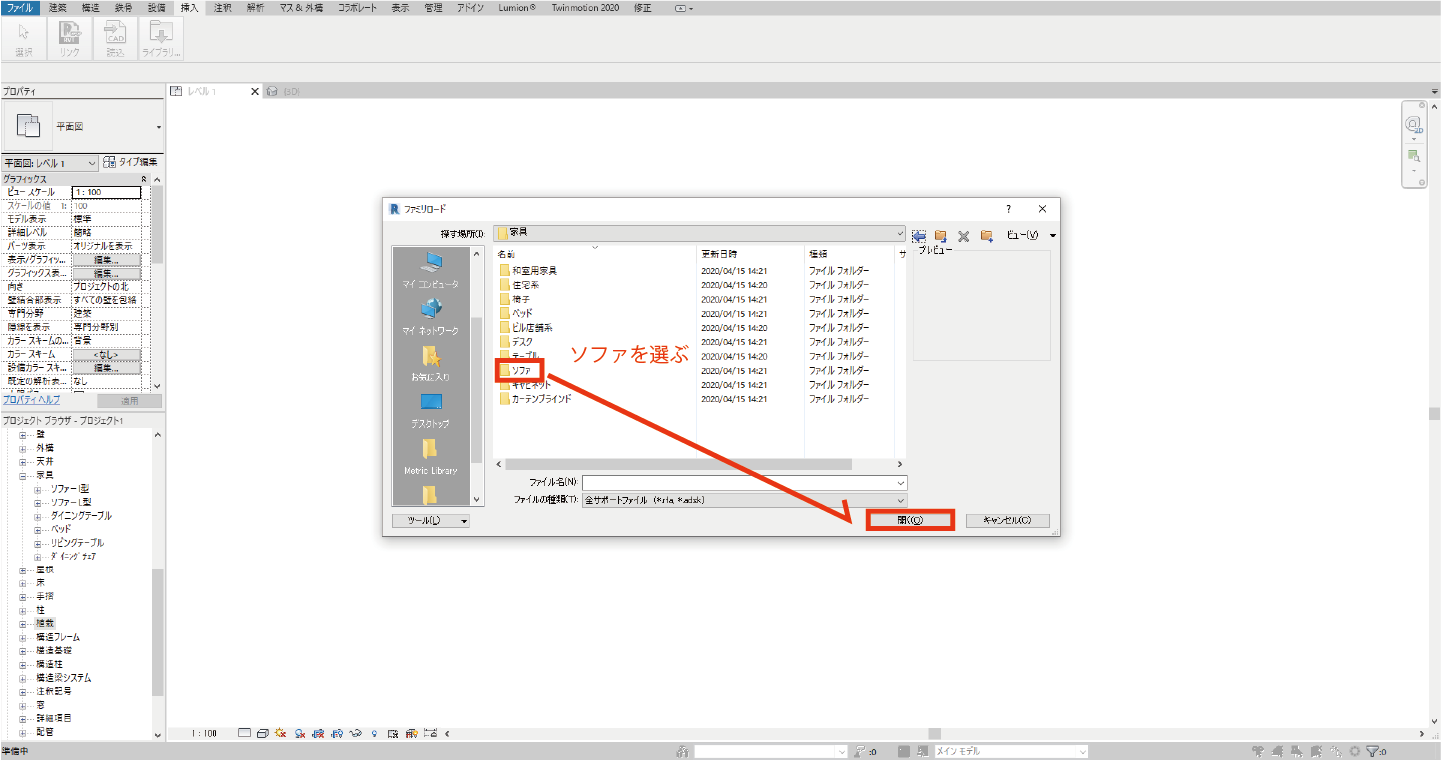Click the delete X icon in dialog toolbar
Screen dimensions: 1441x760
tap(964, 236)
